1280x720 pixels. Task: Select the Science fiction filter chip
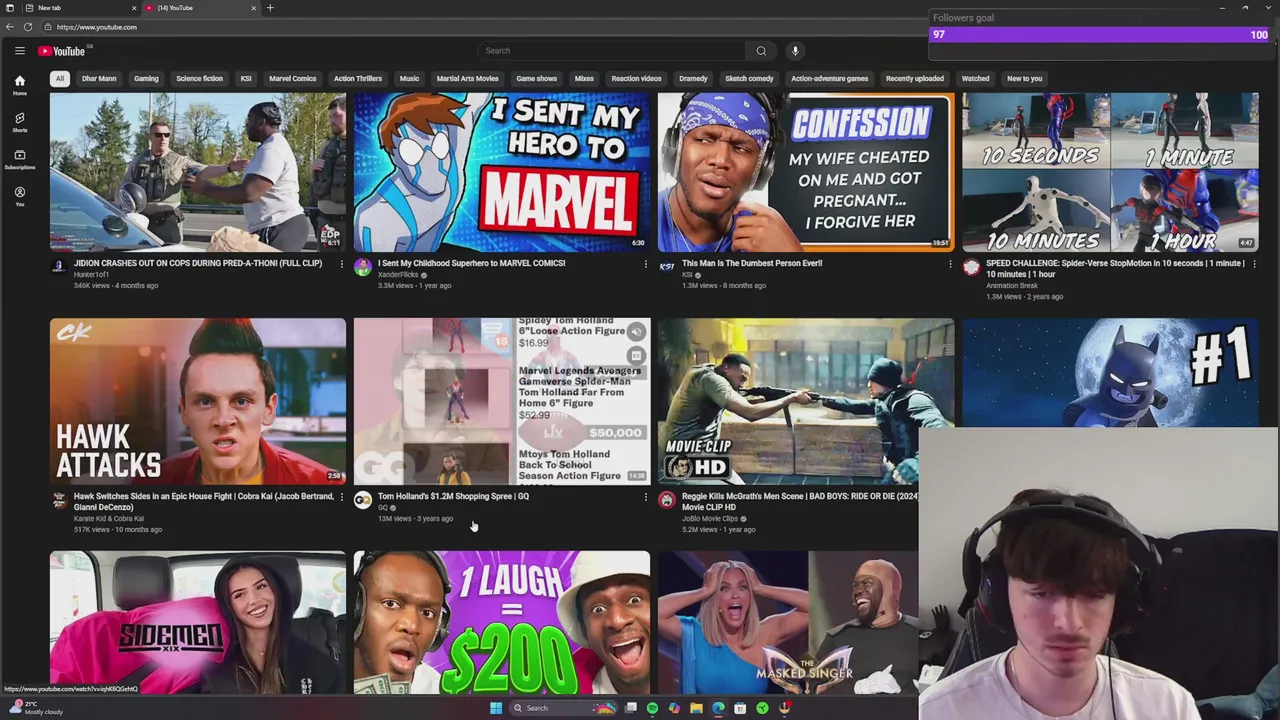pyautogui.click(x=199, y=79)
